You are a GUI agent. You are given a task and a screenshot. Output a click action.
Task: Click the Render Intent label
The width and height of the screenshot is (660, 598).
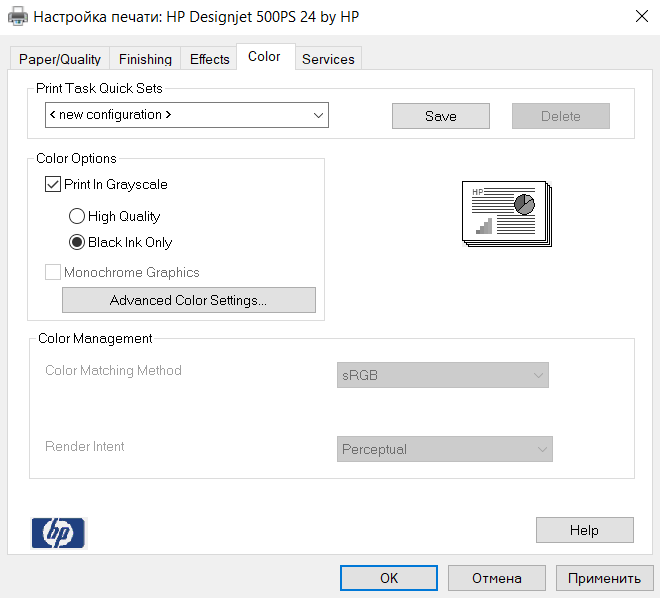click(85, 446)
